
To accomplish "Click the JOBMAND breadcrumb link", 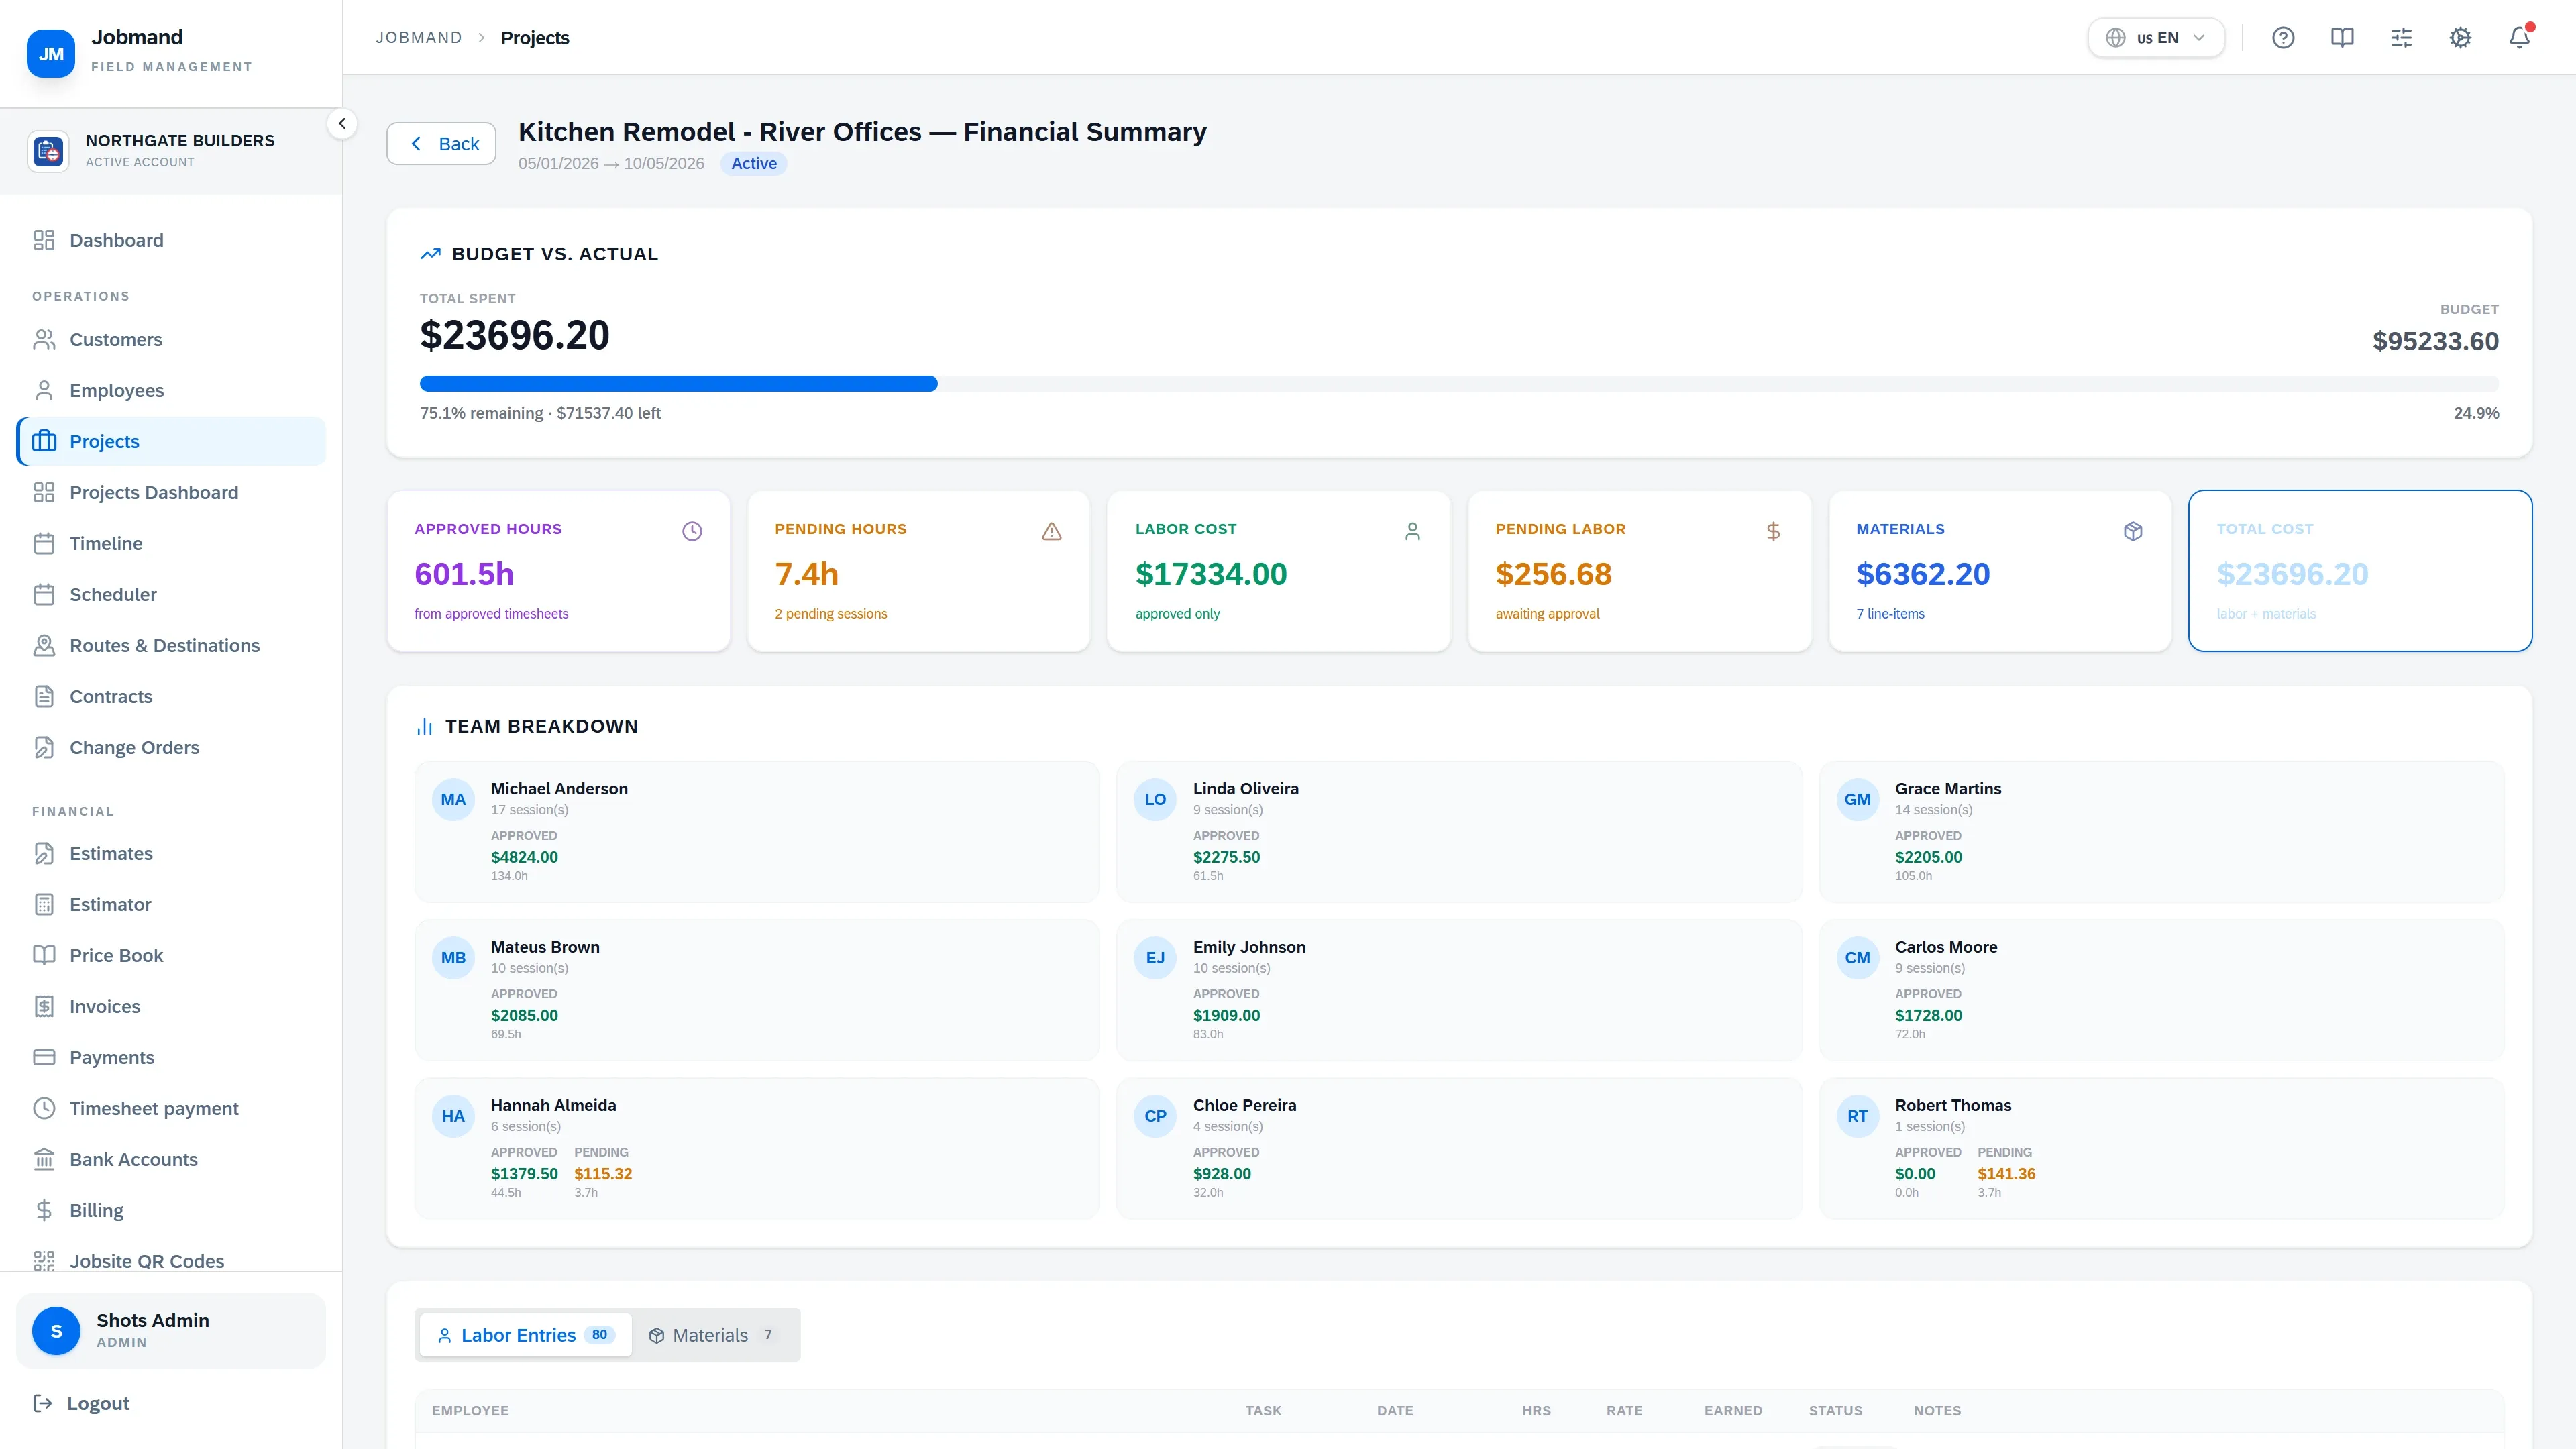I will [x=419, y=38].
